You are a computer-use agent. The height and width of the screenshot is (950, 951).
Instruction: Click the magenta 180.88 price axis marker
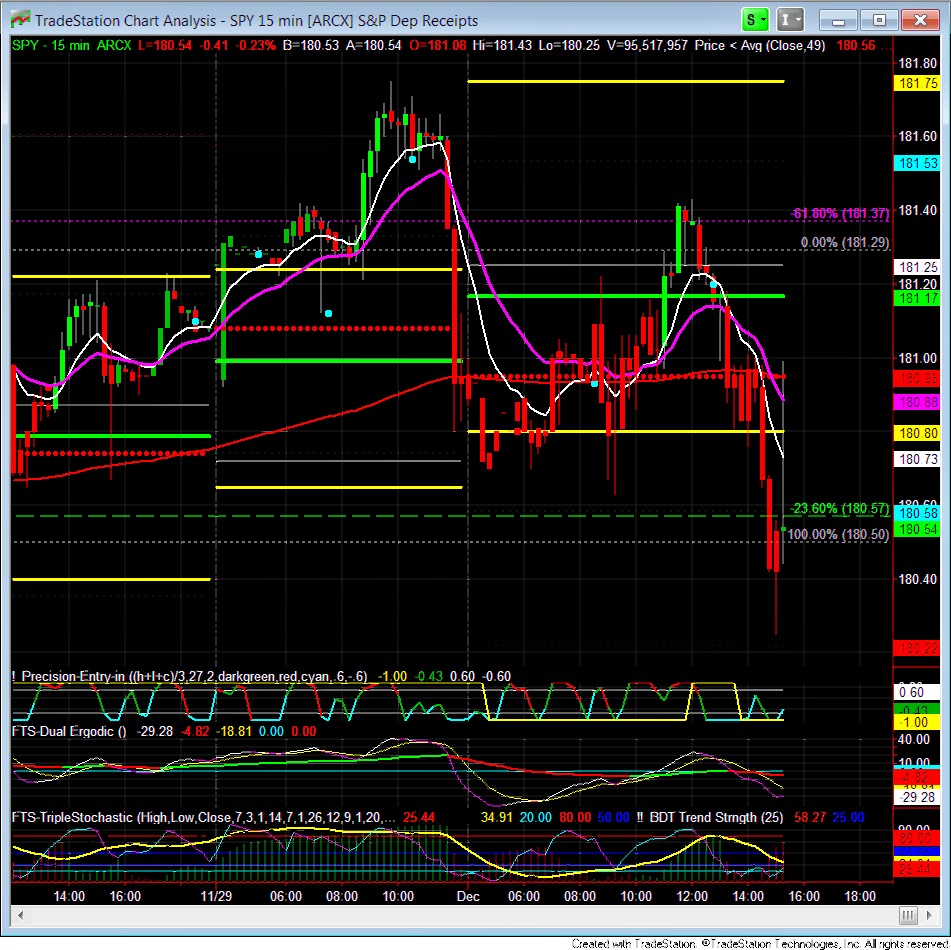coord(917,402)
